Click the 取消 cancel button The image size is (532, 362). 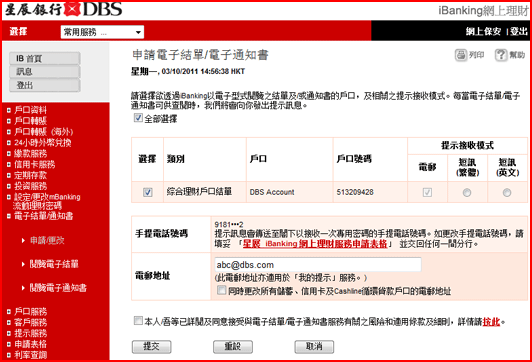(314, 347)
